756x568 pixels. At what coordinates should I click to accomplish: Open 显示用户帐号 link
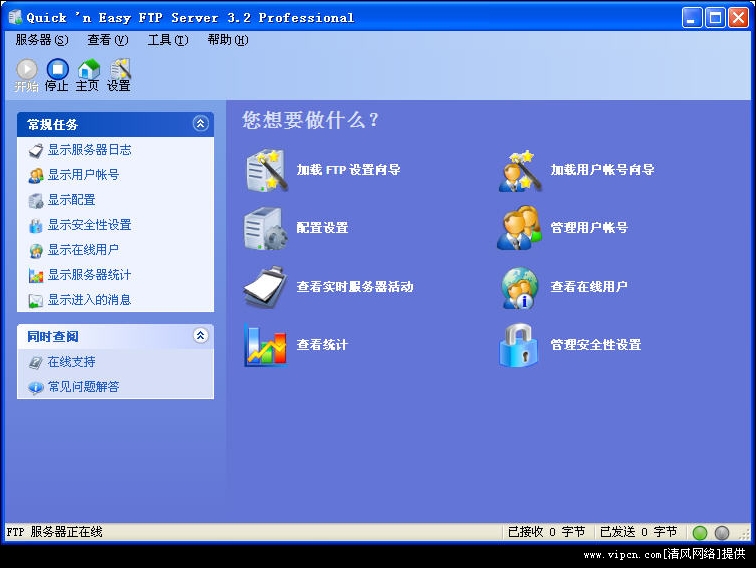(x=83, y=175)
